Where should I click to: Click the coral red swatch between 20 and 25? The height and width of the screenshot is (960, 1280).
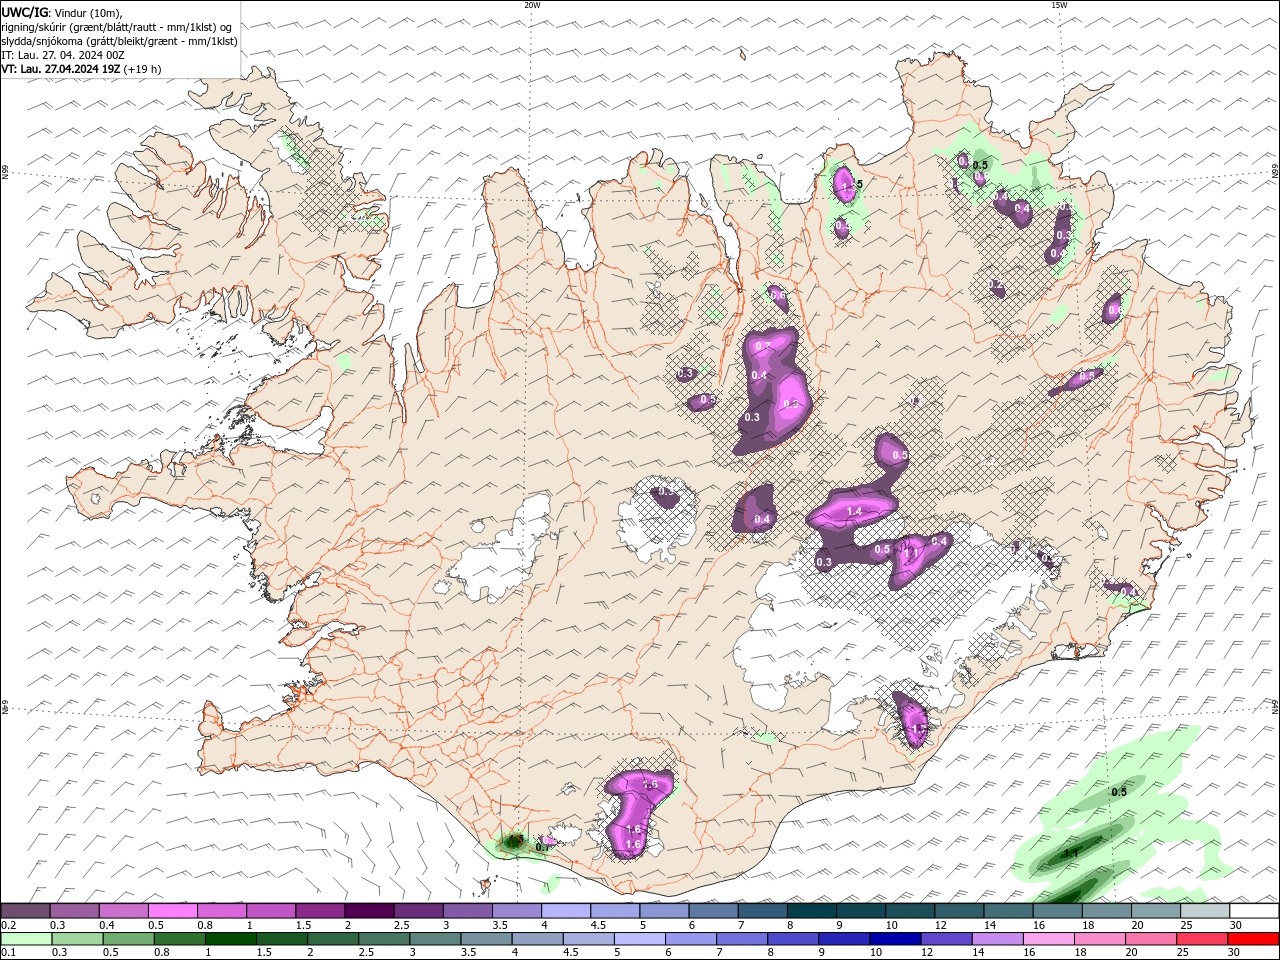coord(1202,939)
